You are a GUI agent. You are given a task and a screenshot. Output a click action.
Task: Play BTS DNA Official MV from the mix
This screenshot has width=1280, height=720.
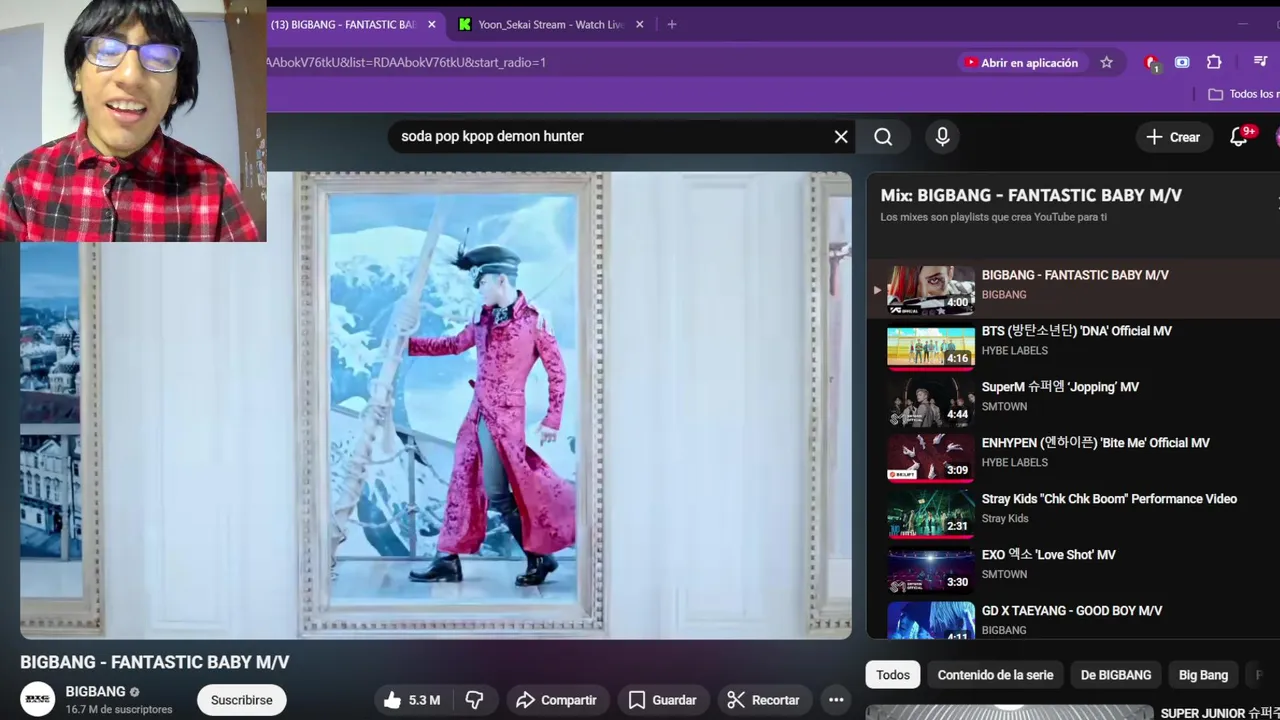(x=1073, y=347)
